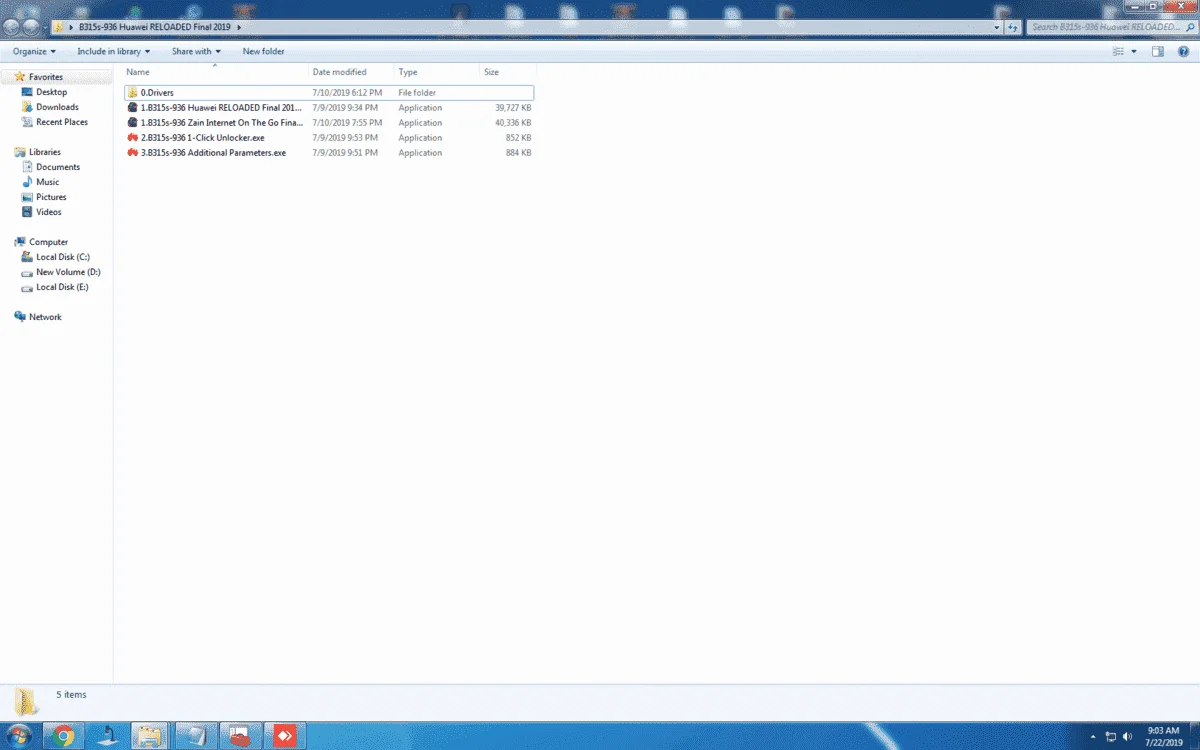Click the 40,336 KB size cell
The height and width of the screenshot is (750, 1200).
click(x=513, y=122)
